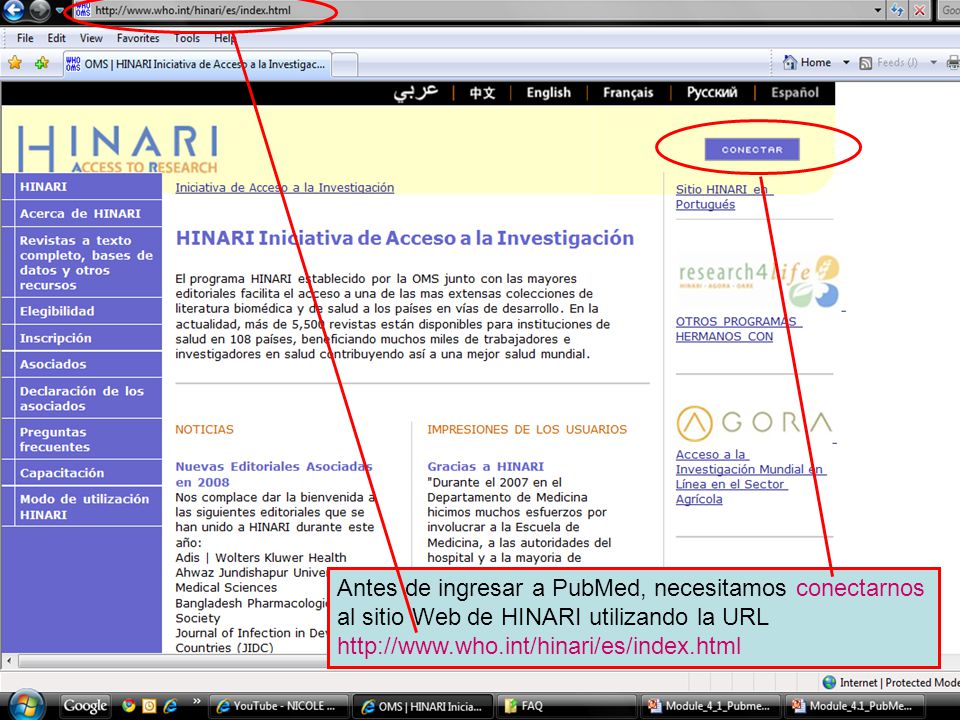The height and width of the screenshot is (720, 960).
Task: Launch Chrome from quick launch
Action: click(x=128, y=706)
